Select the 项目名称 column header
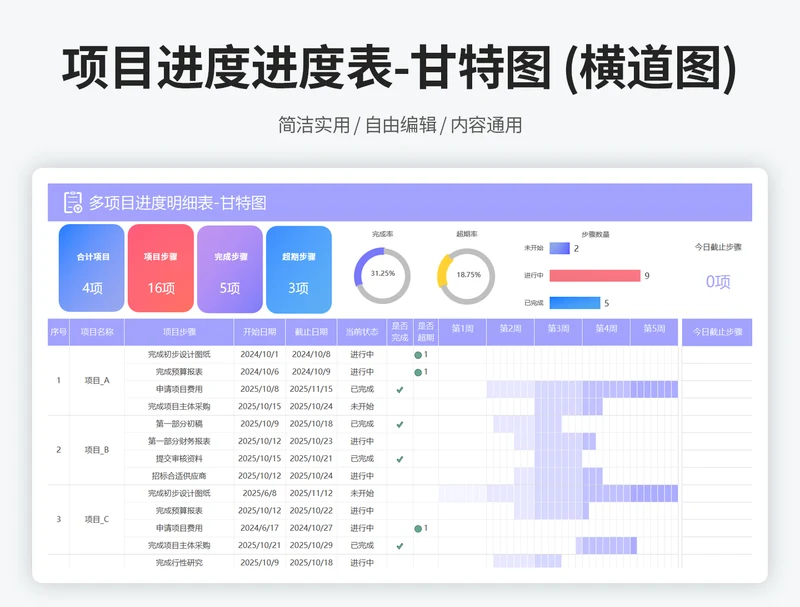Screen dimensions: 800x607 pos(97,332)
